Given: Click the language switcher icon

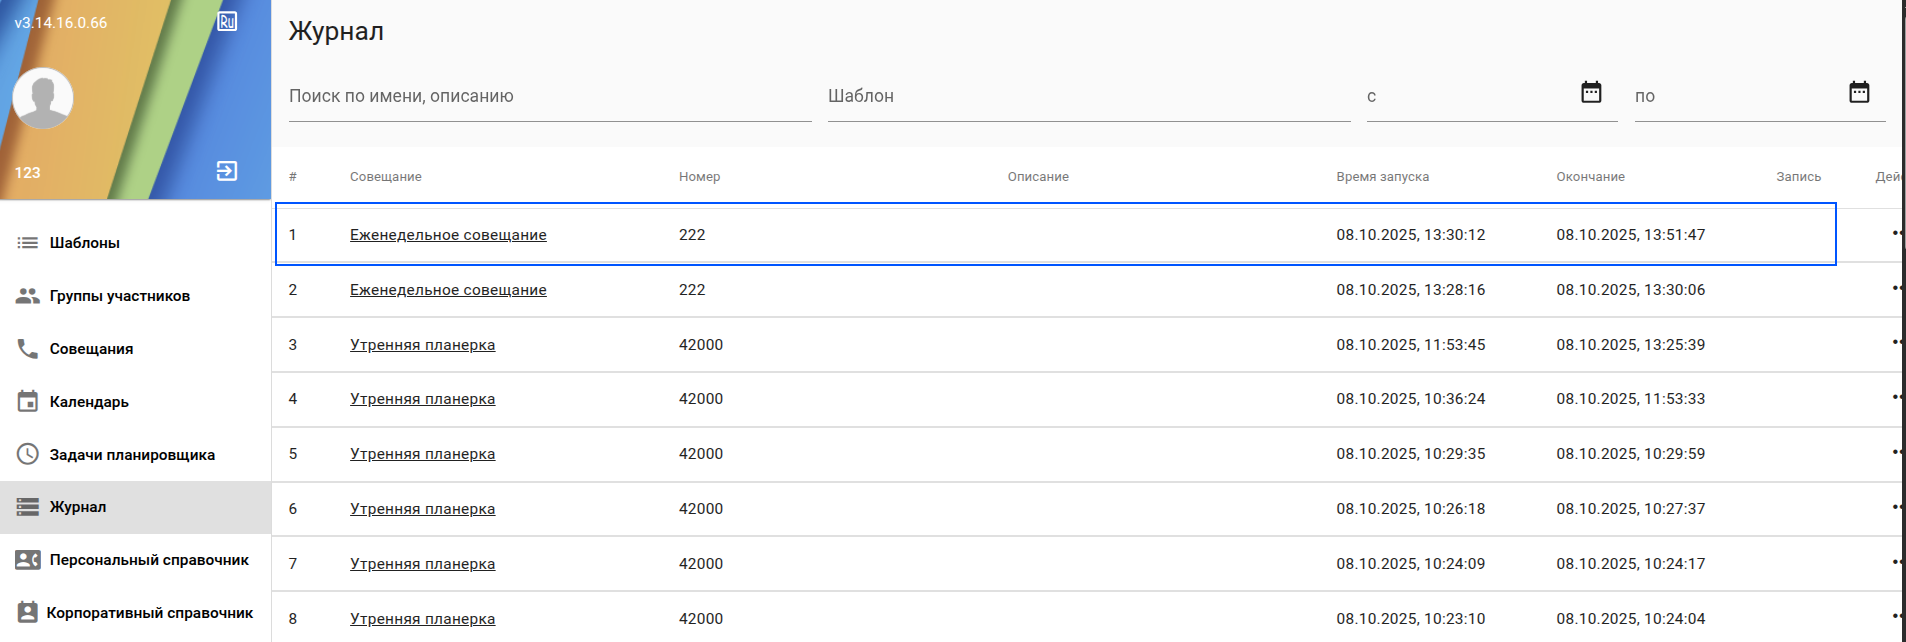Looking at the screenshot, I should 227,22.
